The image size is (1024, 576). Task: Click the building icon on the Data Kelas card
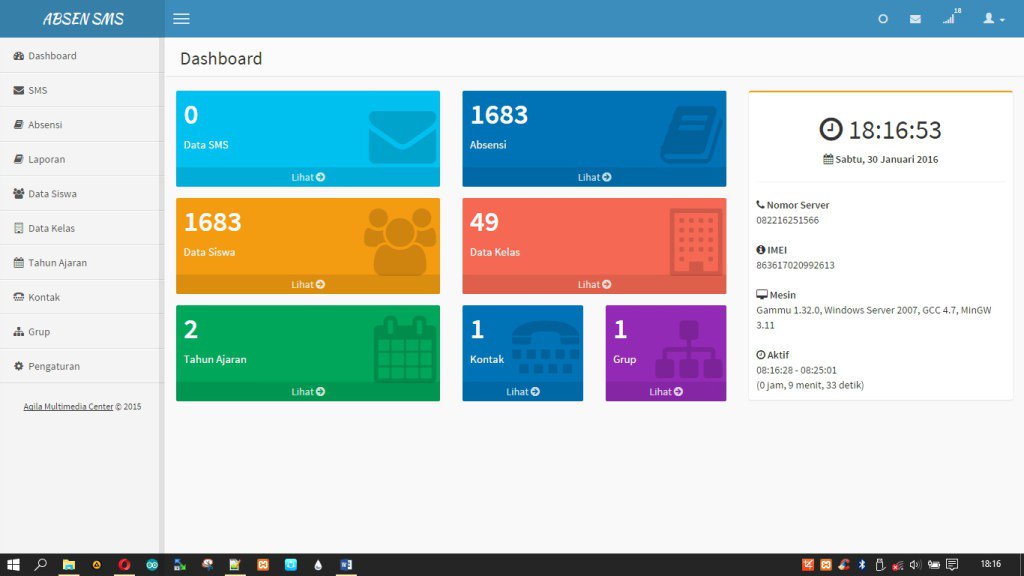696,242
